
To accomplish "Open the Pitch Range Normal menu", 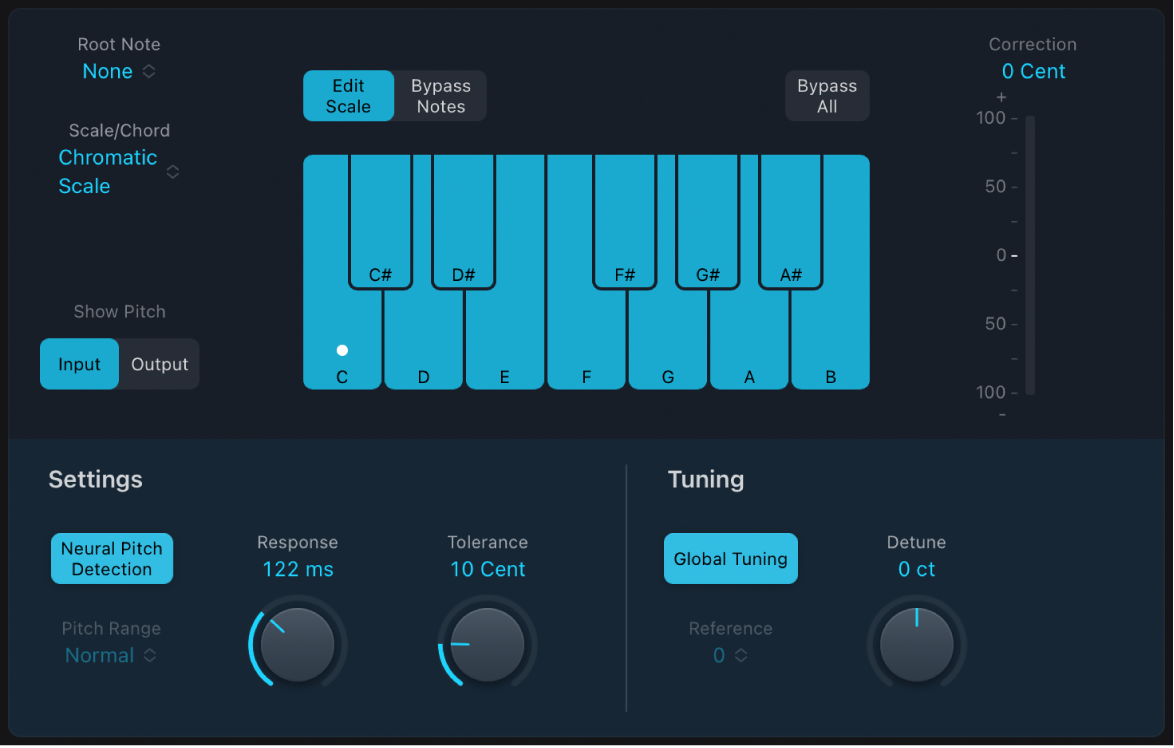I will tap(111, 655).
